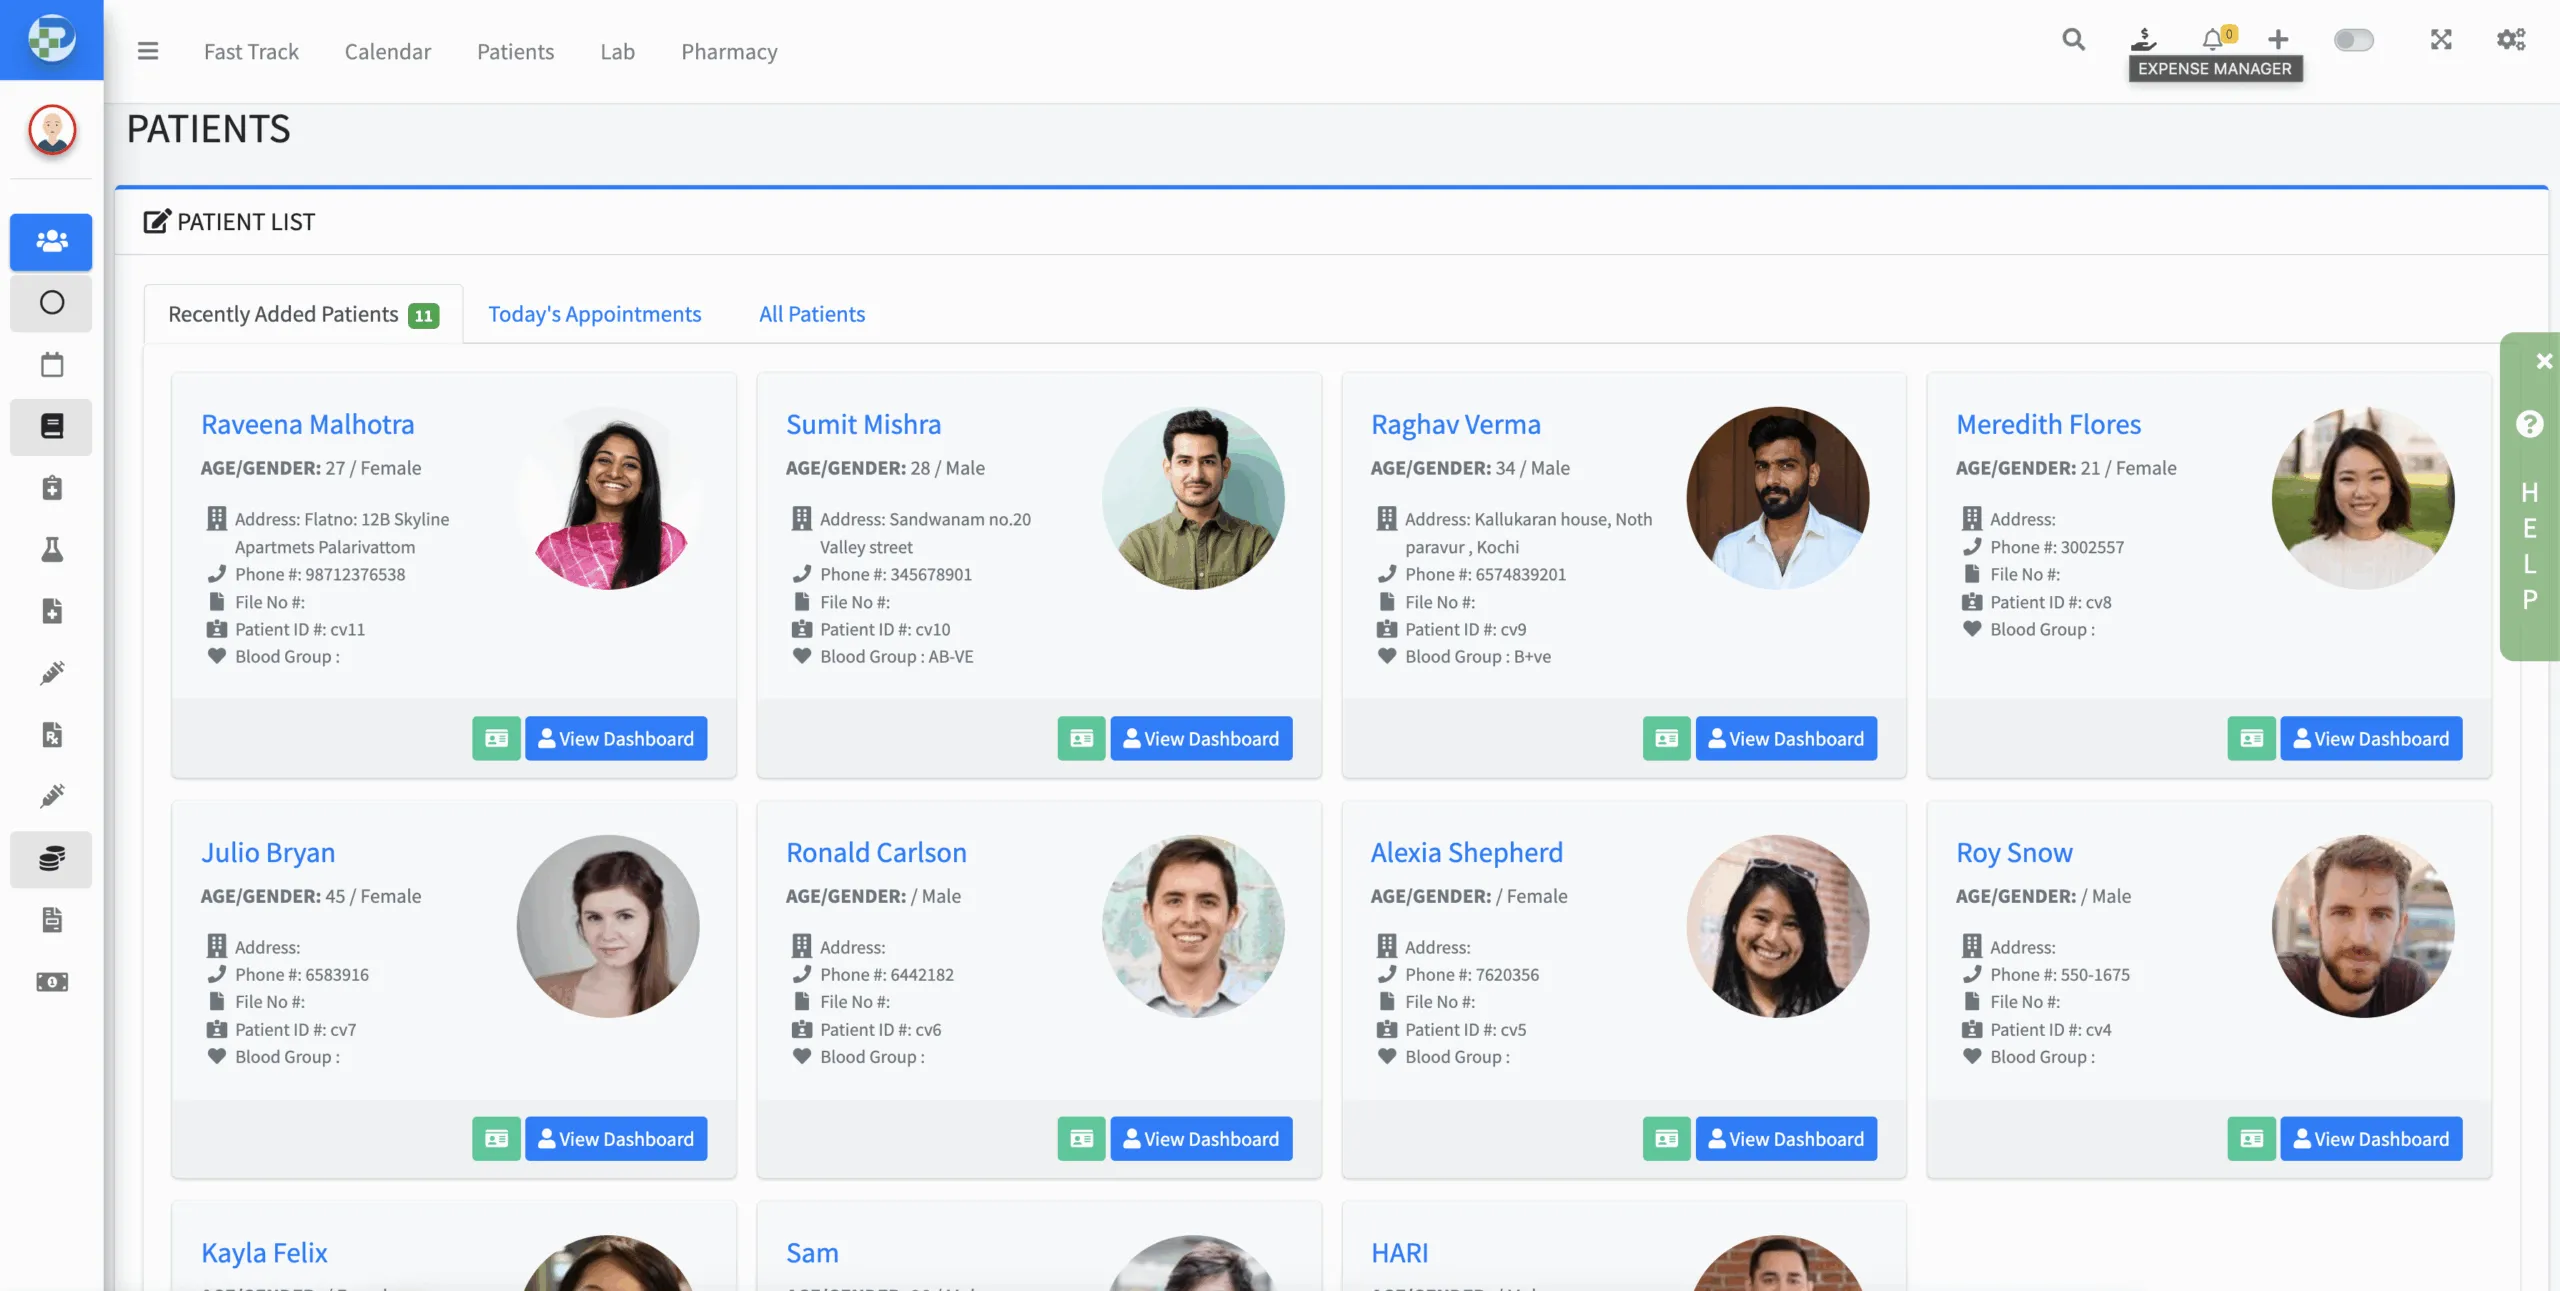Open the Fast Track menu item

pyautogui.click(x=251, y=51)
